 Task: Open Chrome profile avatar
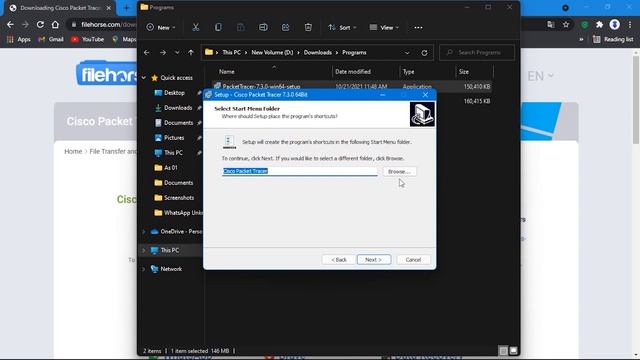click(614, 24)
